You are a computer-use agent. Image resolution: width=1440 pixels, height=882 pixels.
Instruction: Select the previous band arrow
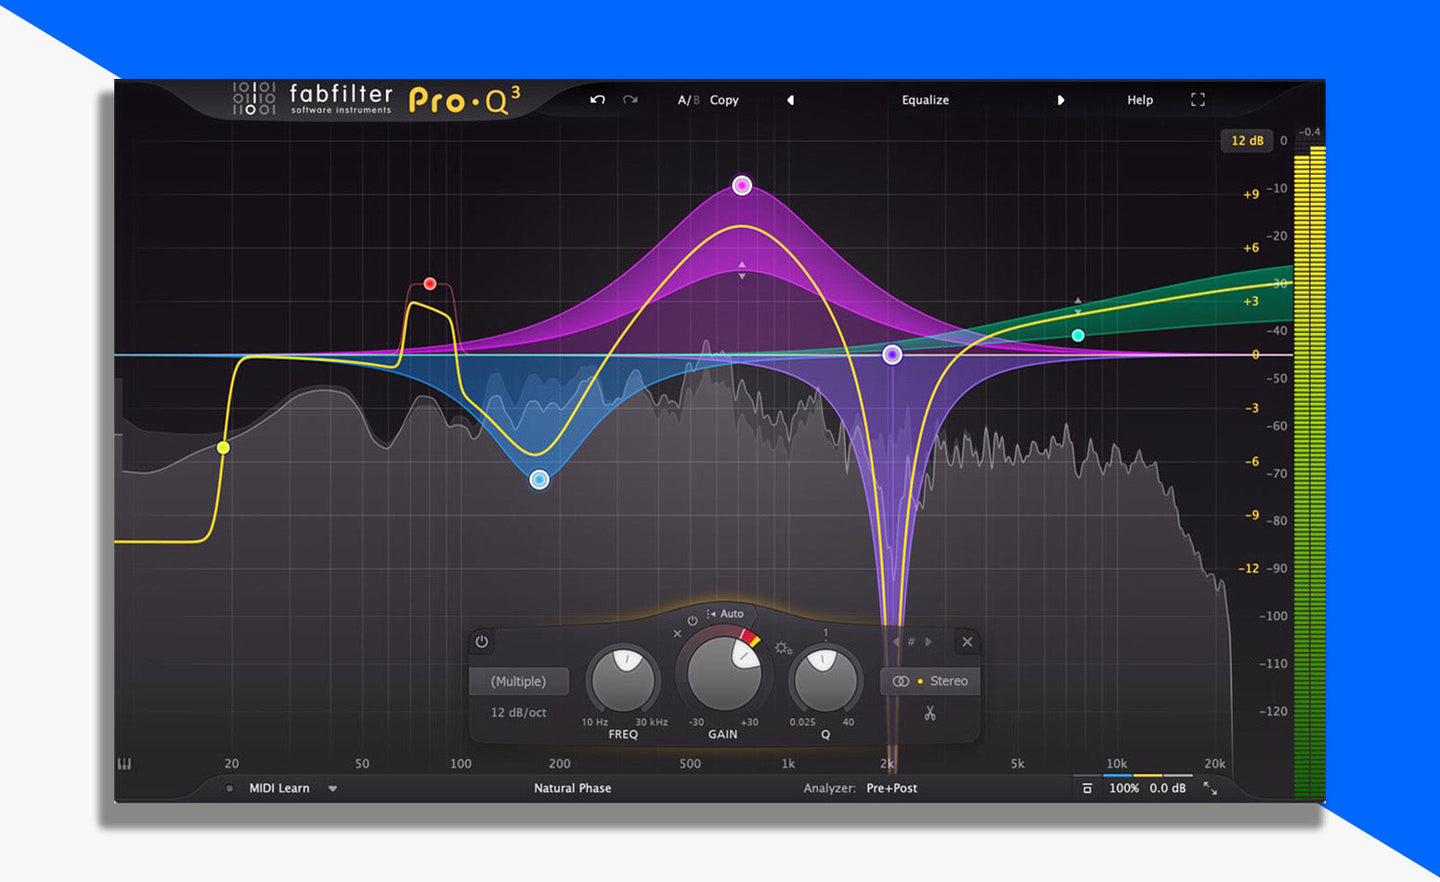[896, 642]
